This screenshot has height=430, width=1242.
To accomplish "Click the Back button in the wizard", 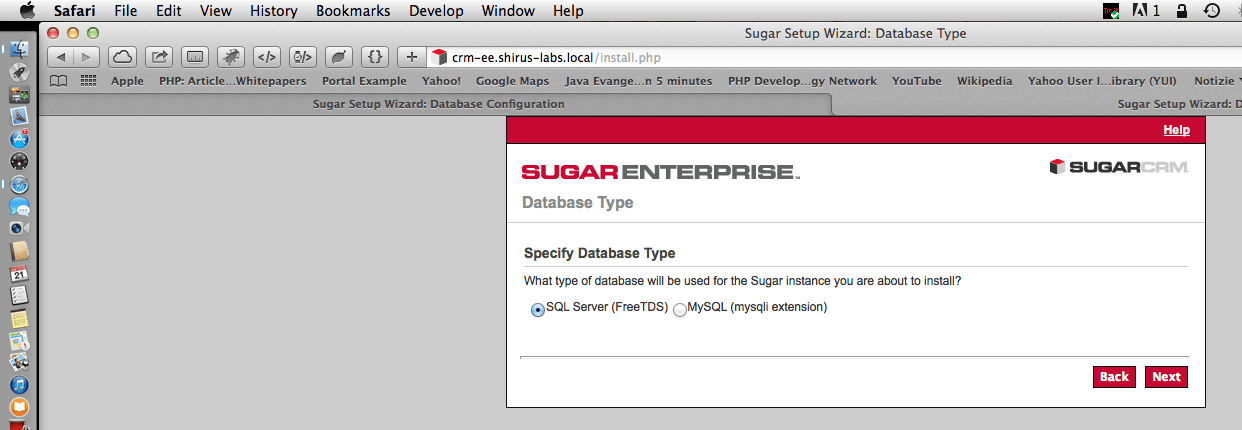I will click(1114, 377).
